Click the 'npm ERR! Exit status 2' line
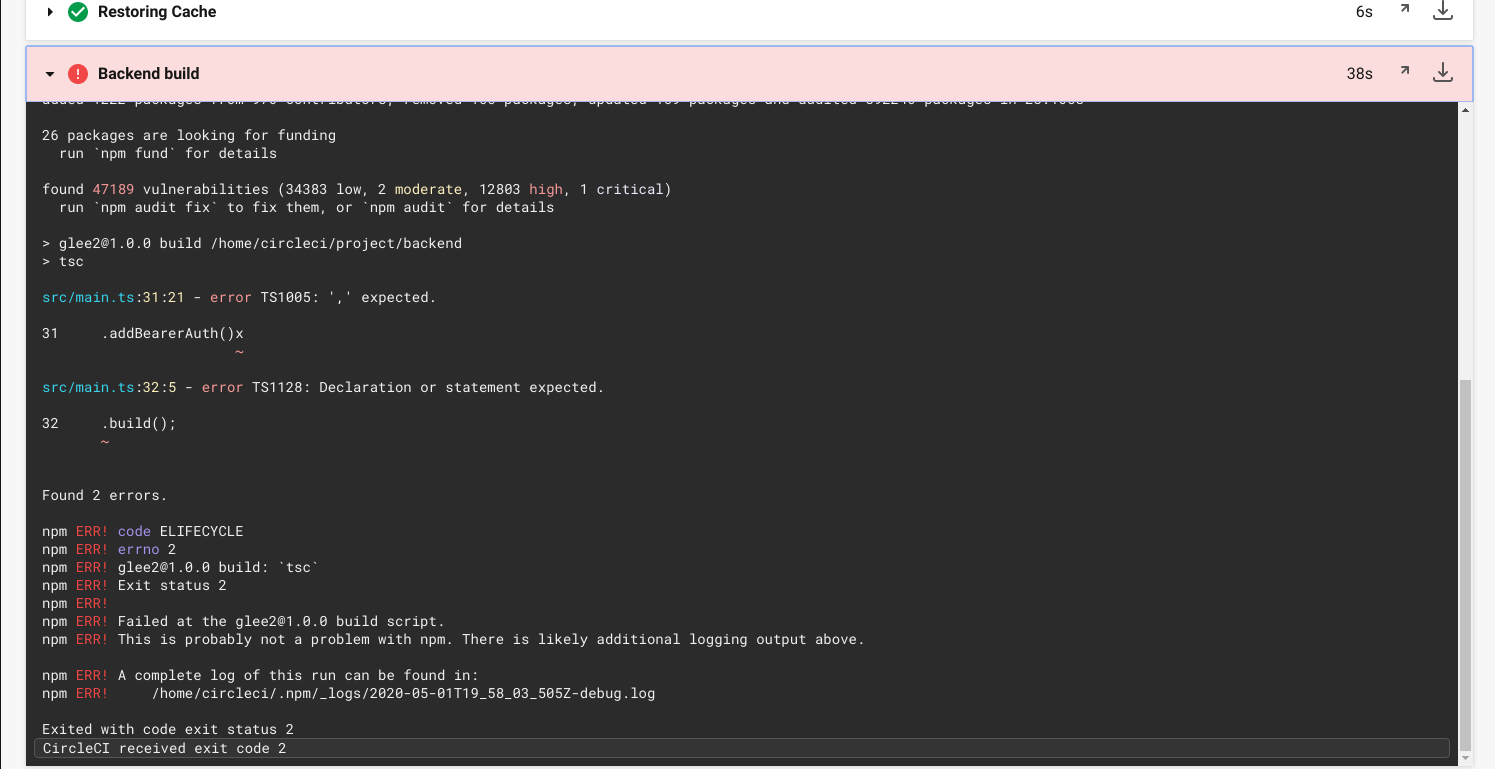The image size is (1495, 769). point(134,585)
